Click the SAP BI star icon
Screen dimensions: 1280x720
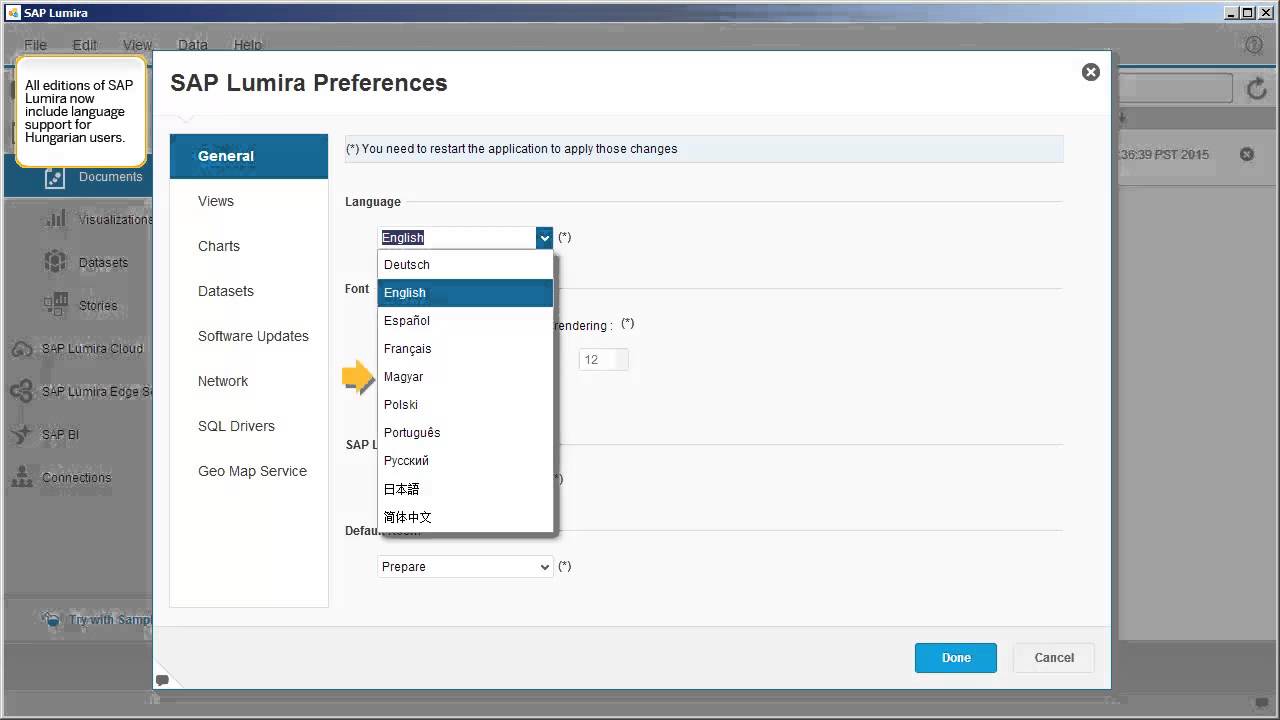pos(22,435)
